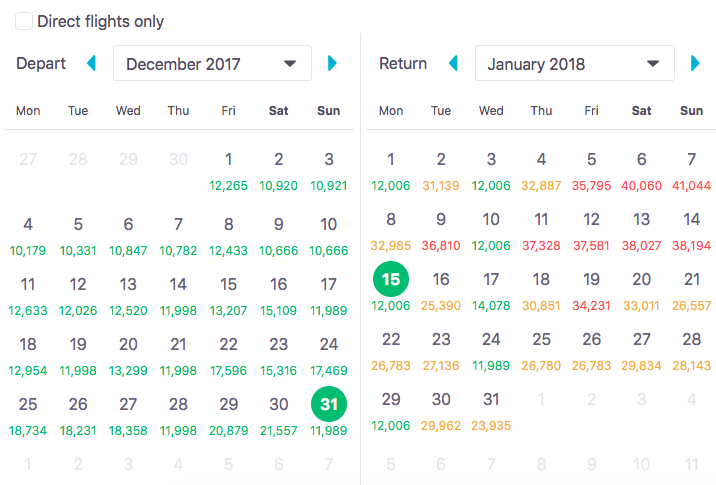Pick January 29 return priced 12,006
The image size is (716, 485).
[x=391, y=408]
